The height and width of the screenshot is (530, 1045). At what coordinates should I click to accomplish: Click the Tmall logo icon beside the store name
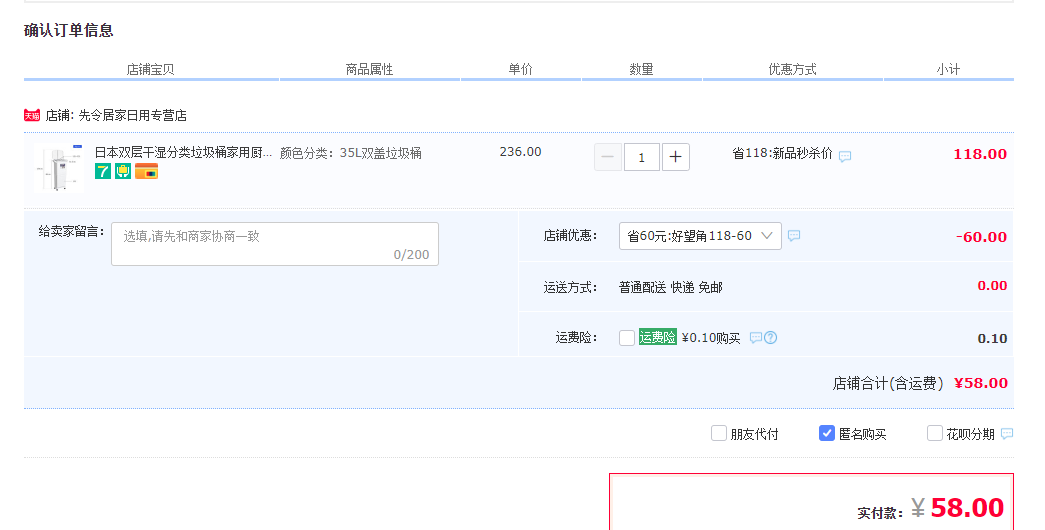pyautogui.click(x=32, y=115)
